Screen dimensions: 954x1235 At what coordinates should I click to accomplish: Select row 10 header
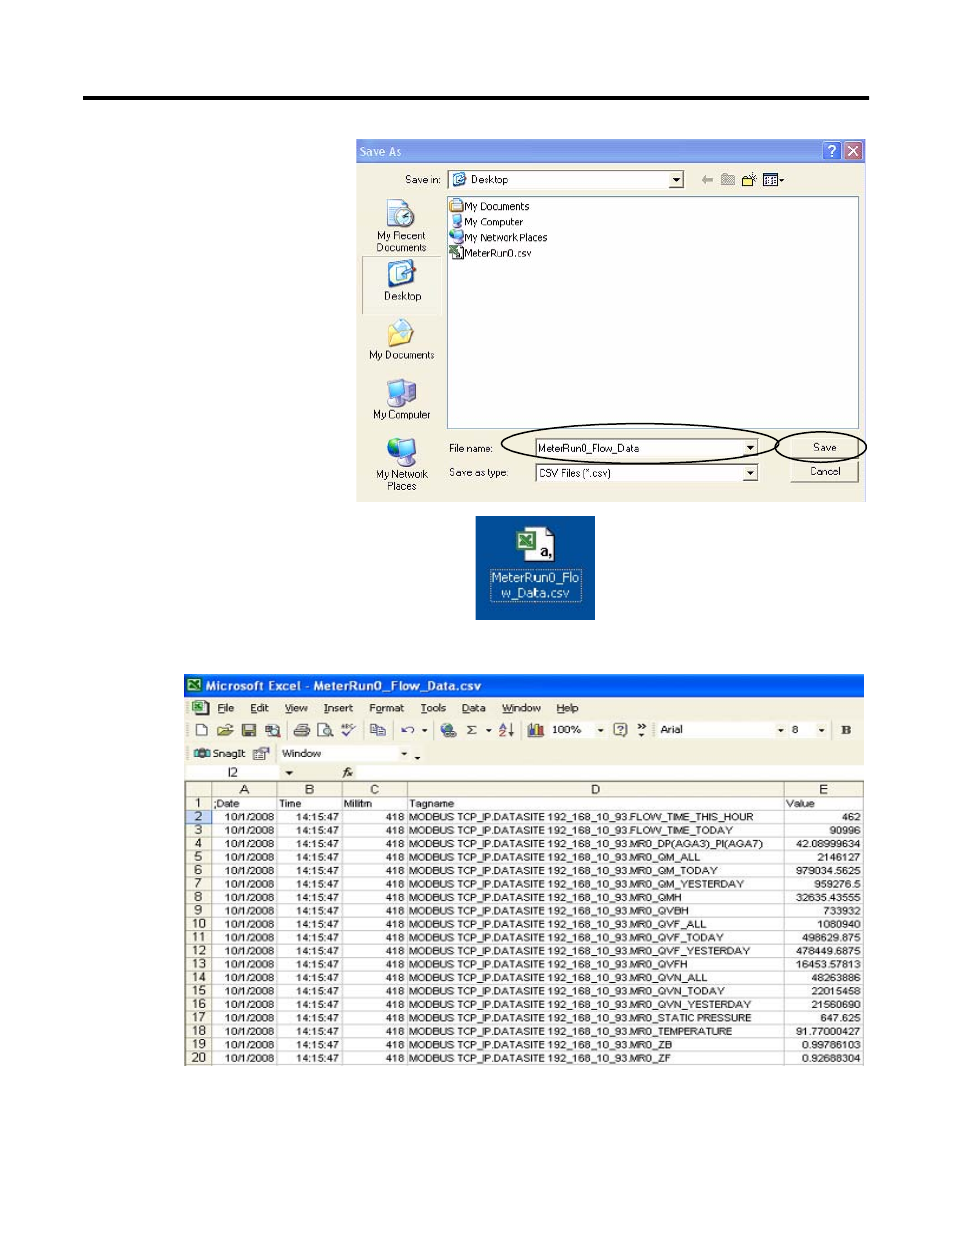pos(198,924)
